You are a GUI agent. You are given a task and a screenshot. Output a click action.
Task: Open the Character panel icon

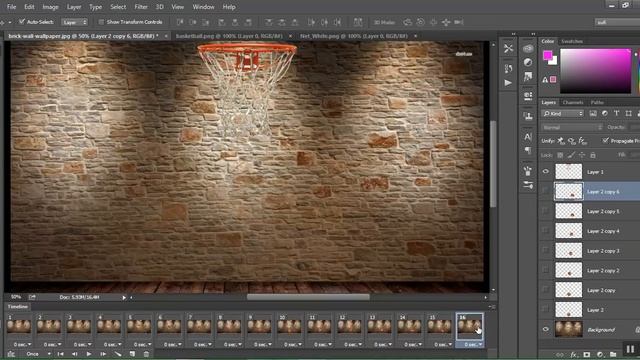pyautogui.click(x=528, y=137)
